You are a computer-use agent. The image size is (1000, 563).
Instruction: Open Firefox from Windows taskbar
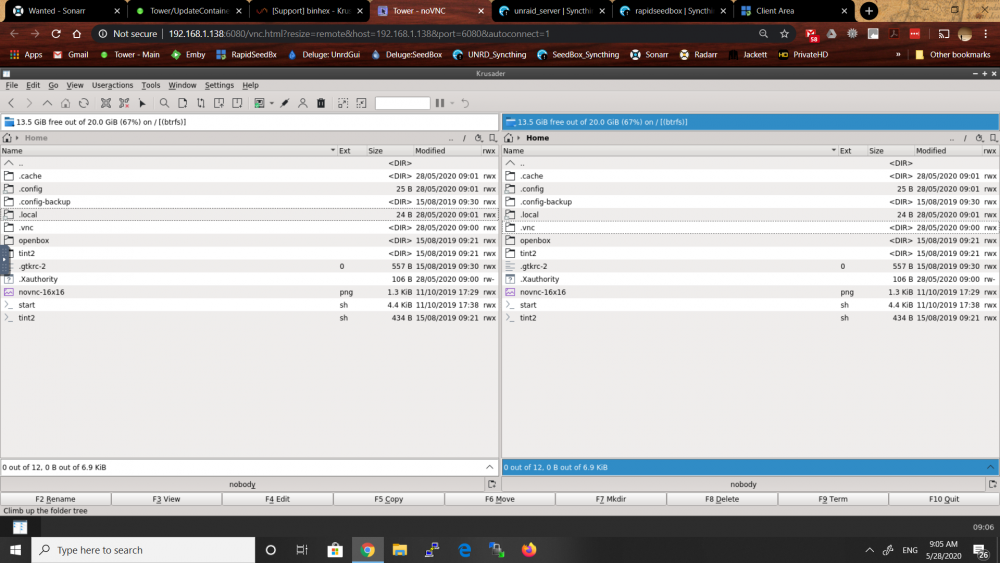[x=529, y=550]
